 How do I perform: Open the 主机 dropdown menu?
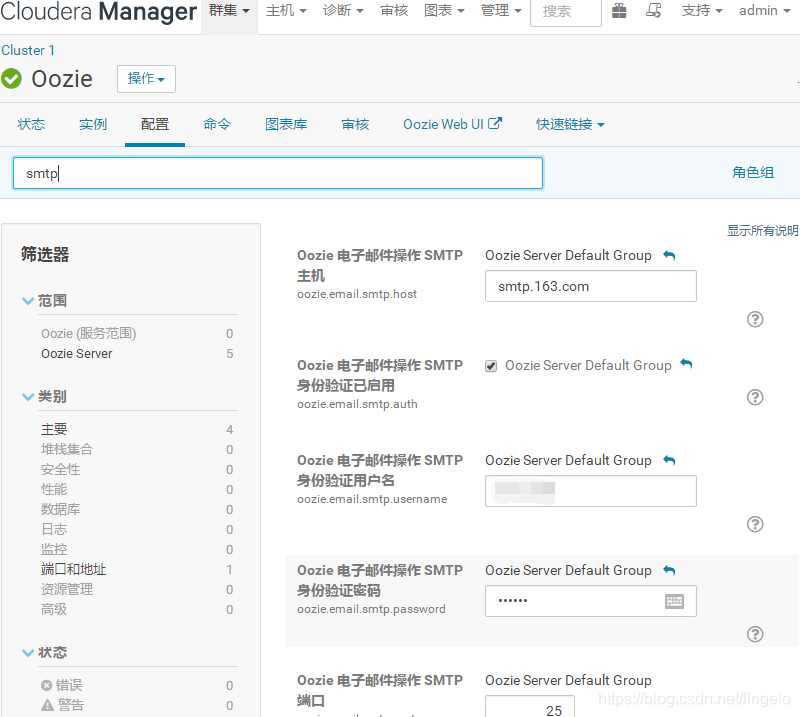pyautogui.click(x=286, y=11)
